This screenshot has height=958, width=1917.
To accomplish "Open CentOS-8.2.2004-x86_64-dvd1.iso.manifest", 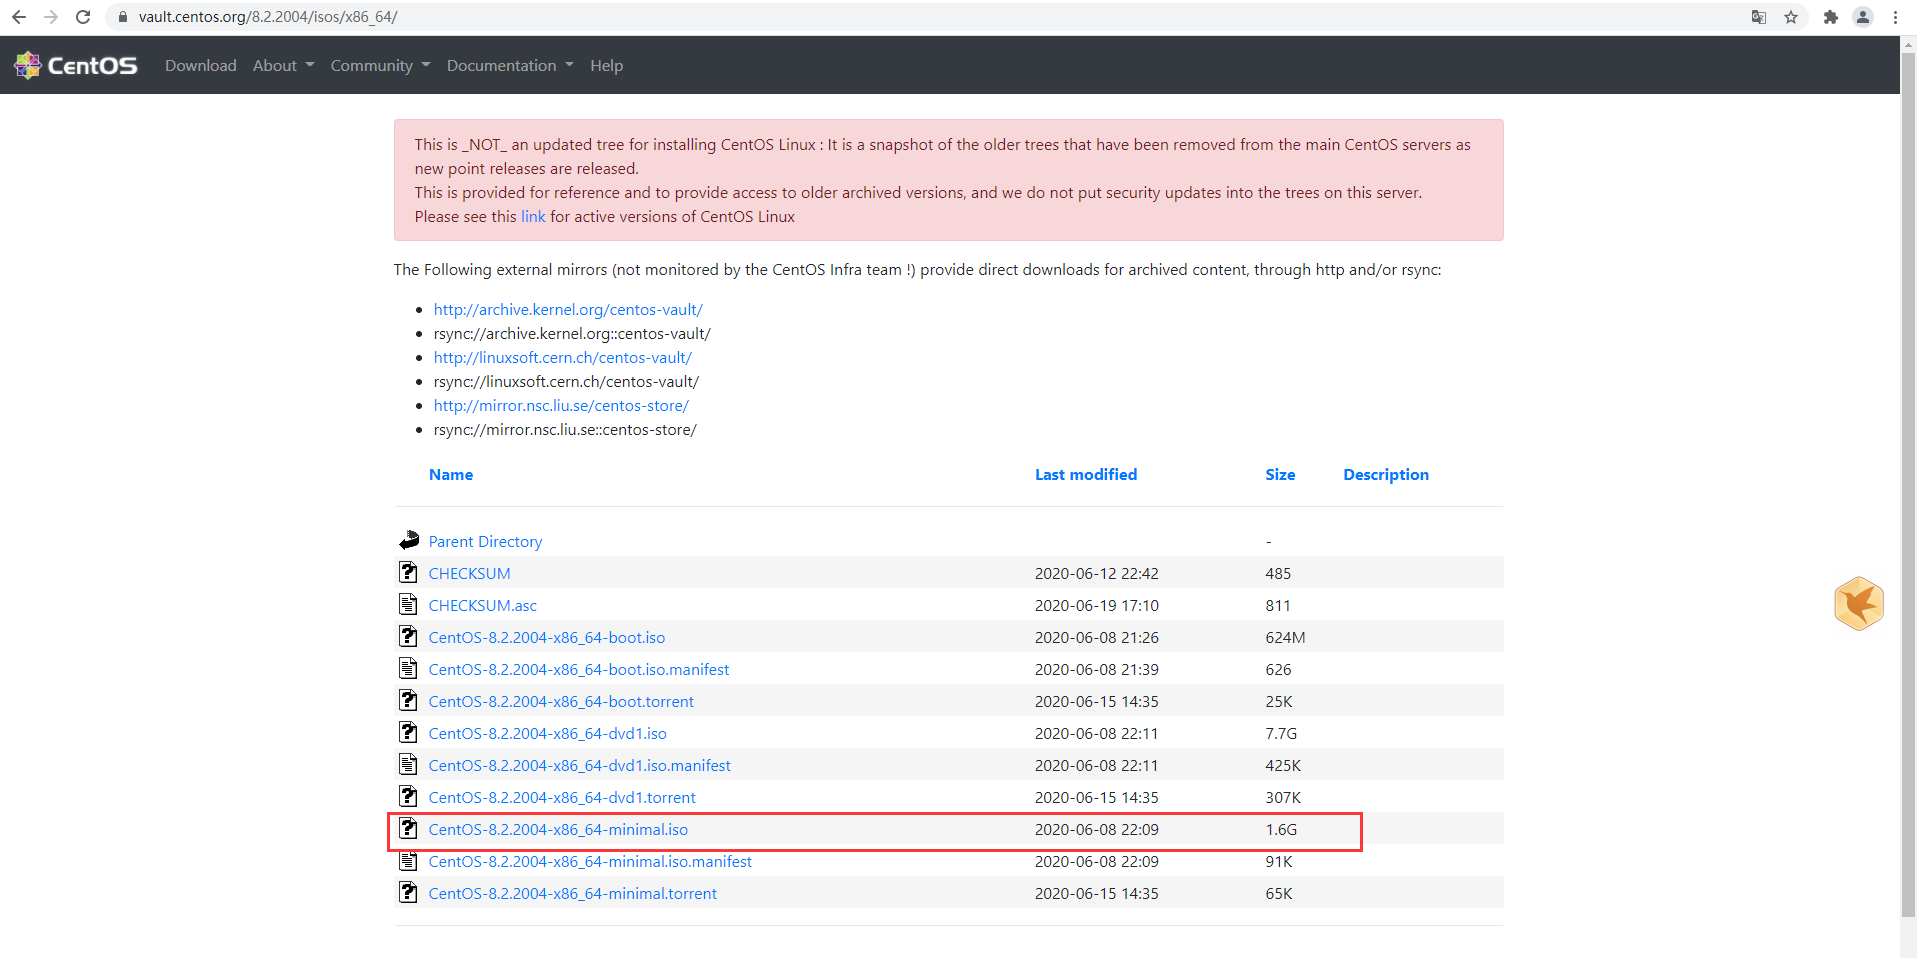I will pyautogui.click(x=580, y=765).
